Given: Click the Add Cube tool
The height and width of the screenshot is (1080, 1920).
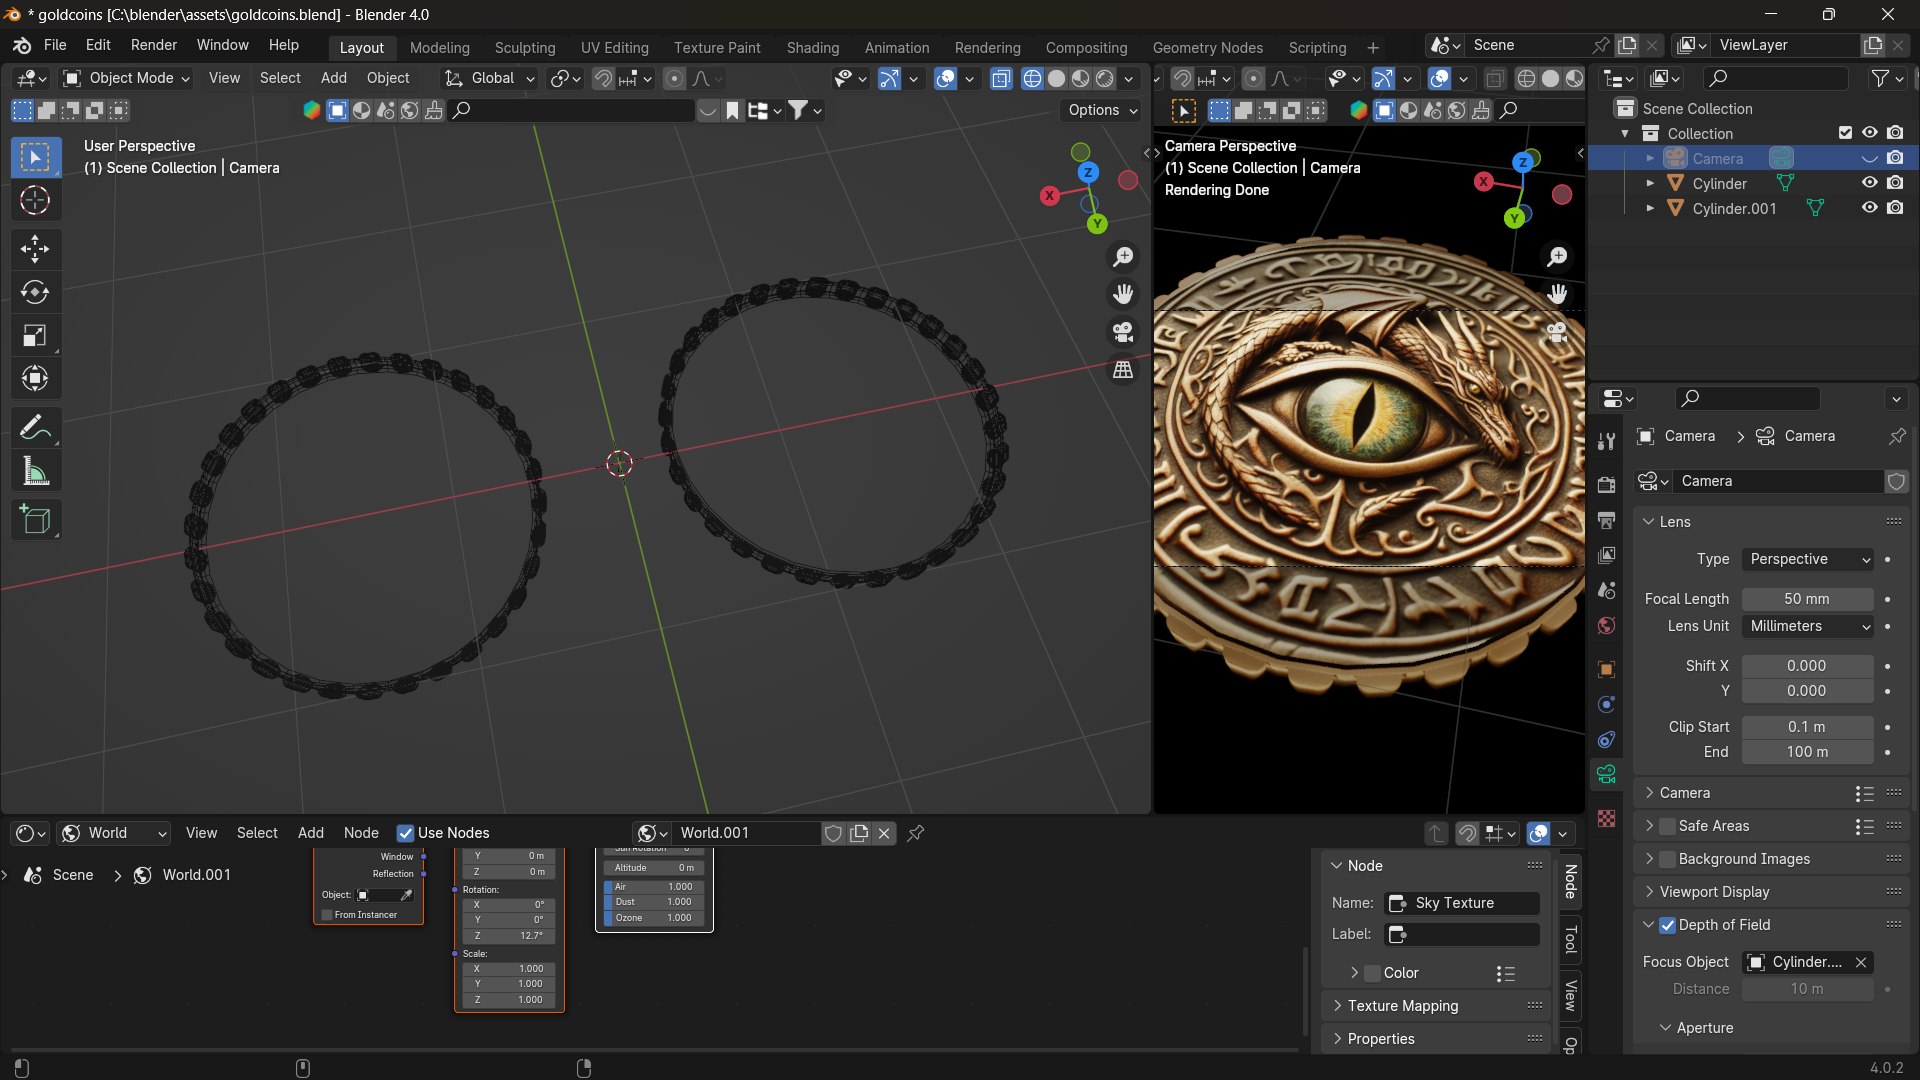Looking at the screenshot, I should point(35,519).
